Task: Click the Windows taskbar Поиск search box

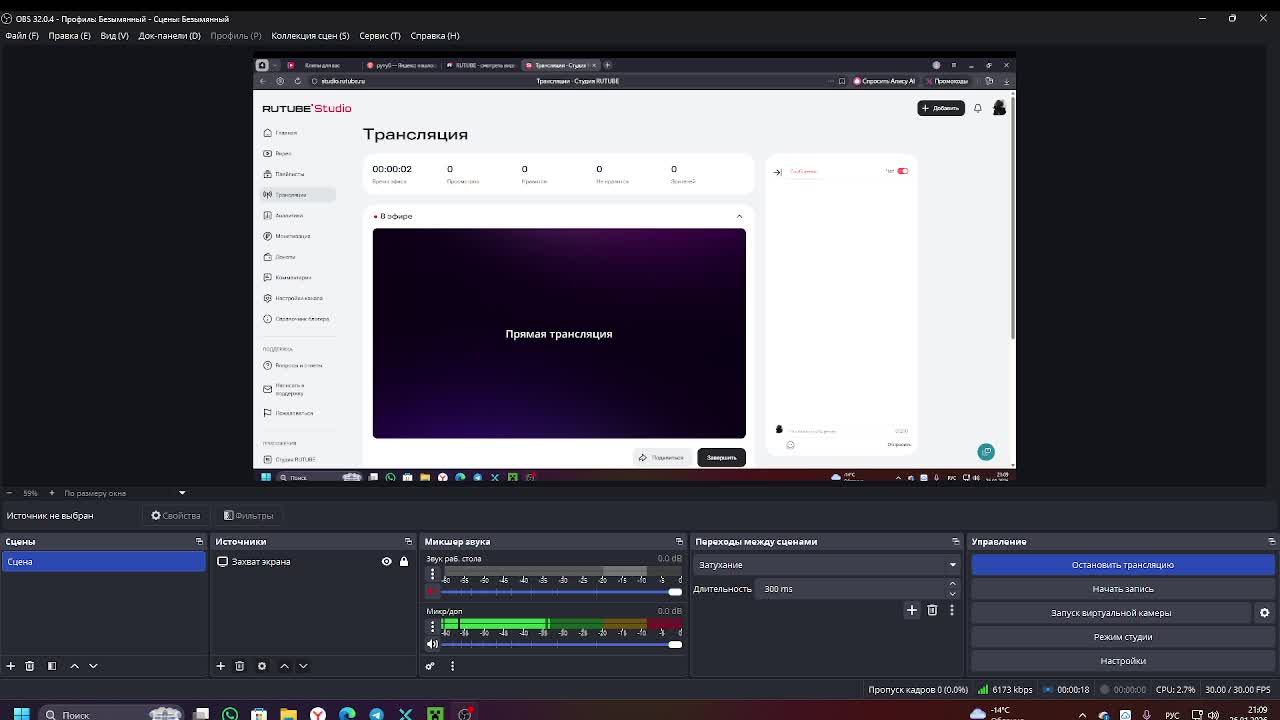Action: pyautogui.click(x=112, y=714)
